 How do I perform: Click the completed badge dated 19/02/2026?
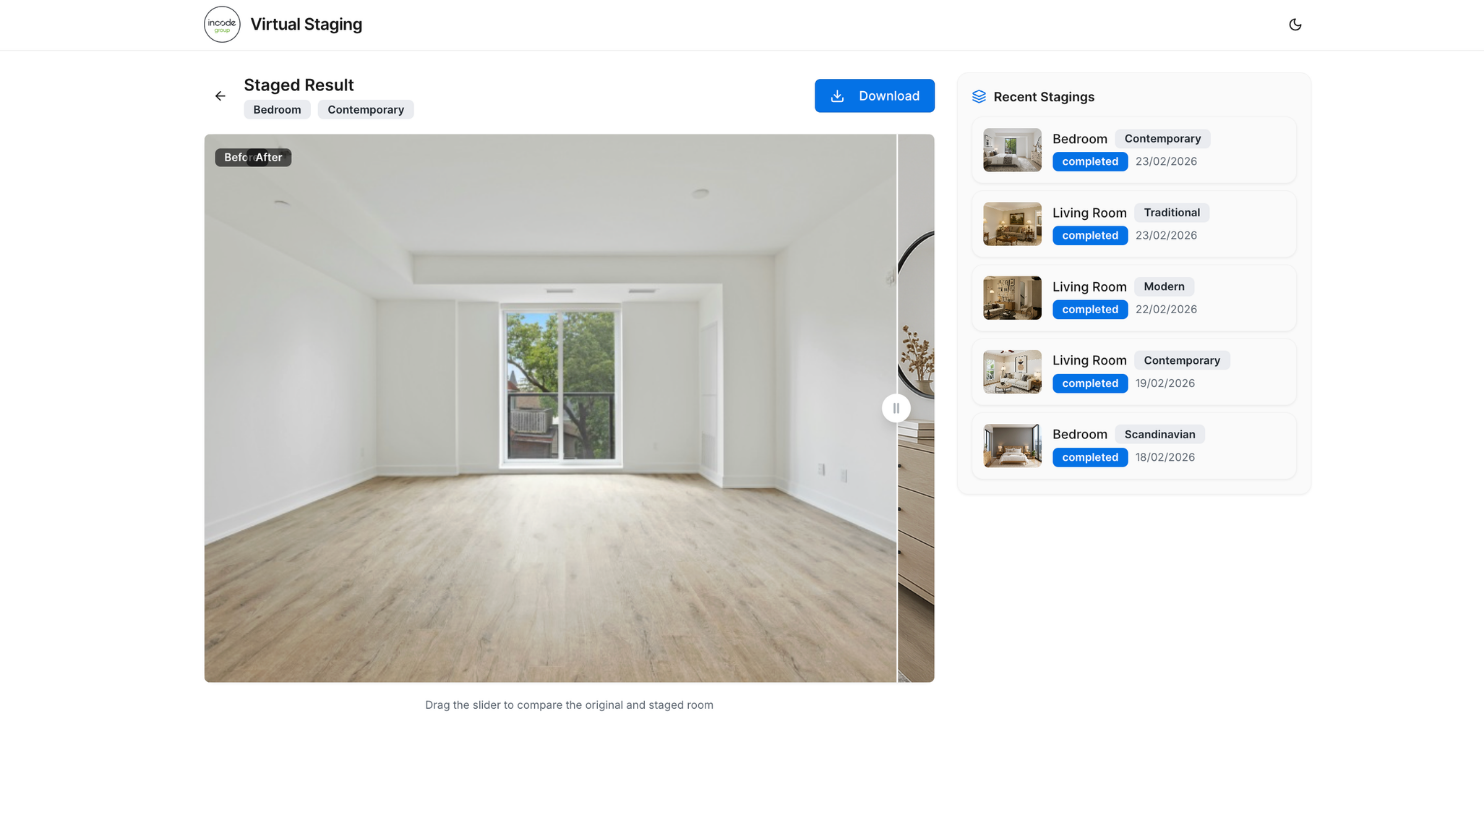[1090, 384]
